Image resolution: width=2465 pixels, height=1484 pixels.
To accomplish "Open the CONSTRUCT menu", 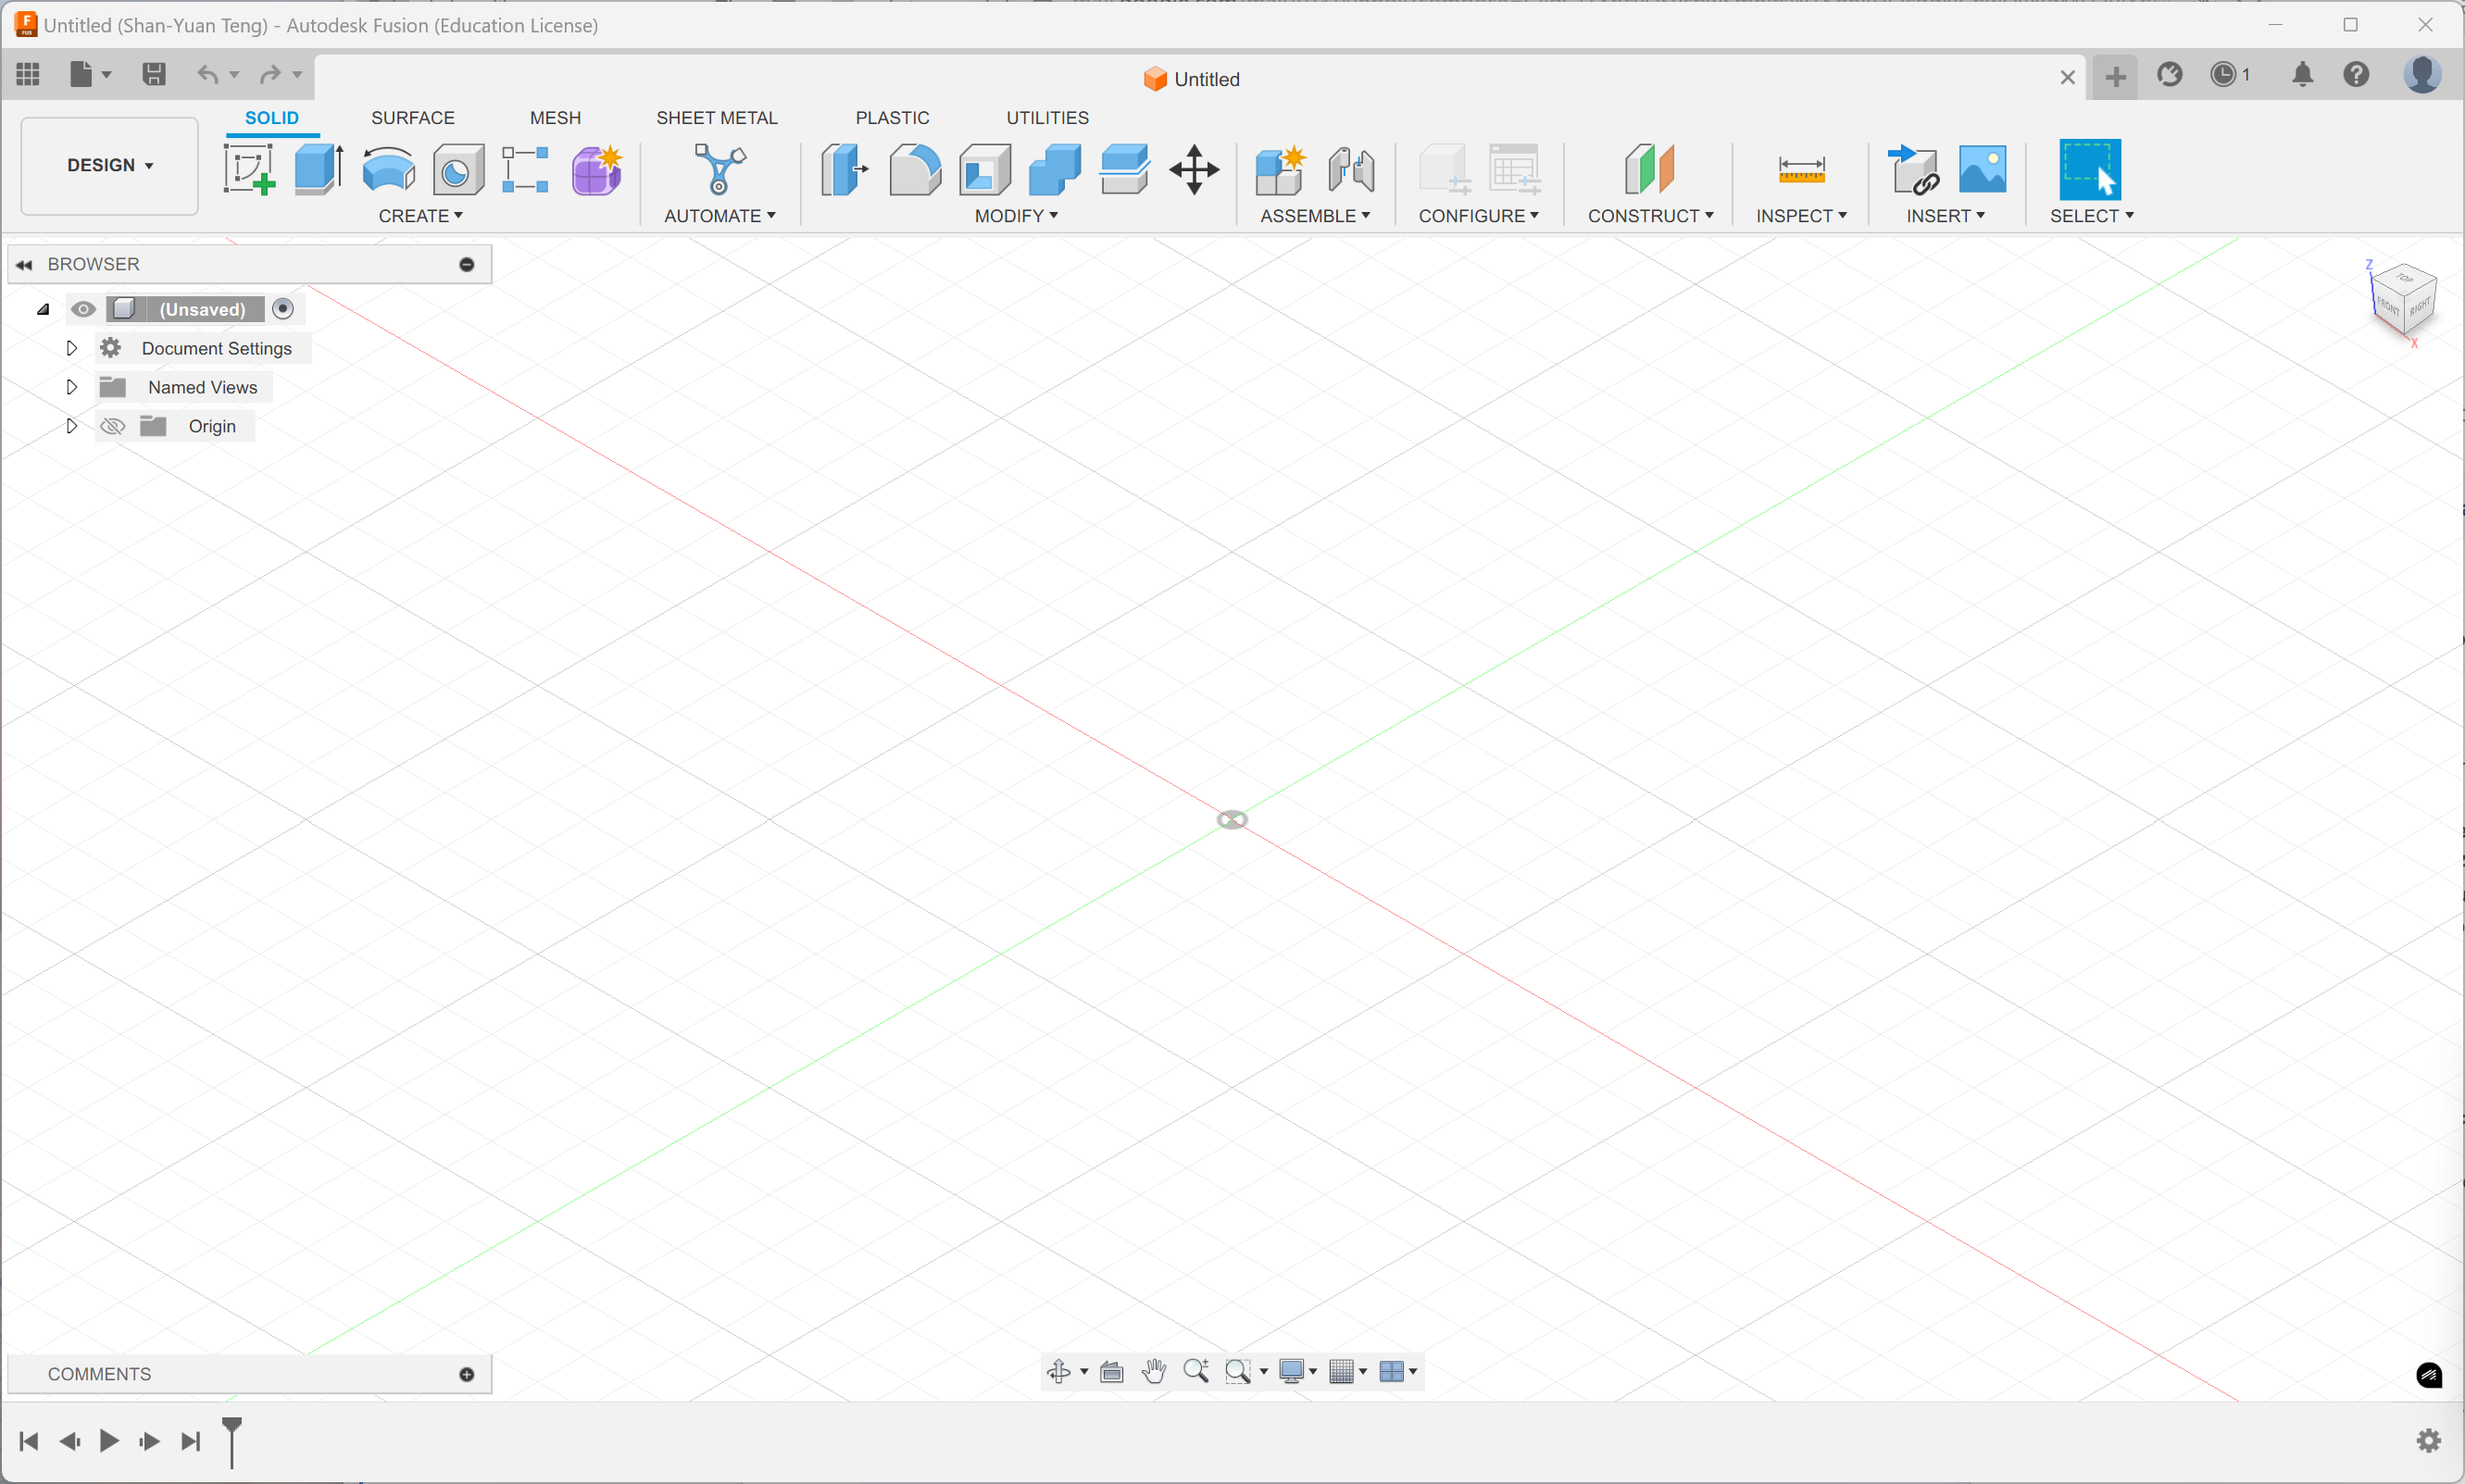I will (x=1650, y=216).
